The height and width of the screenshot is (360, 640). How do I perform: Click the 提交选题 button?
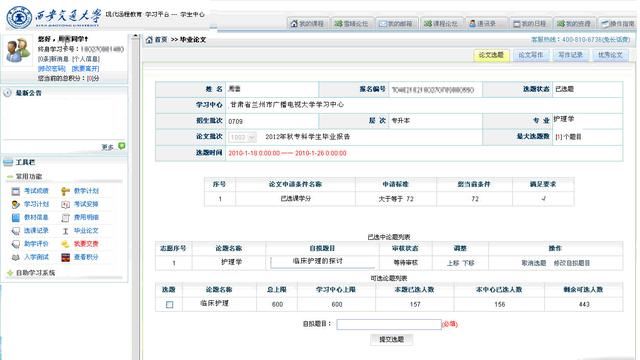tap(391, 339)
